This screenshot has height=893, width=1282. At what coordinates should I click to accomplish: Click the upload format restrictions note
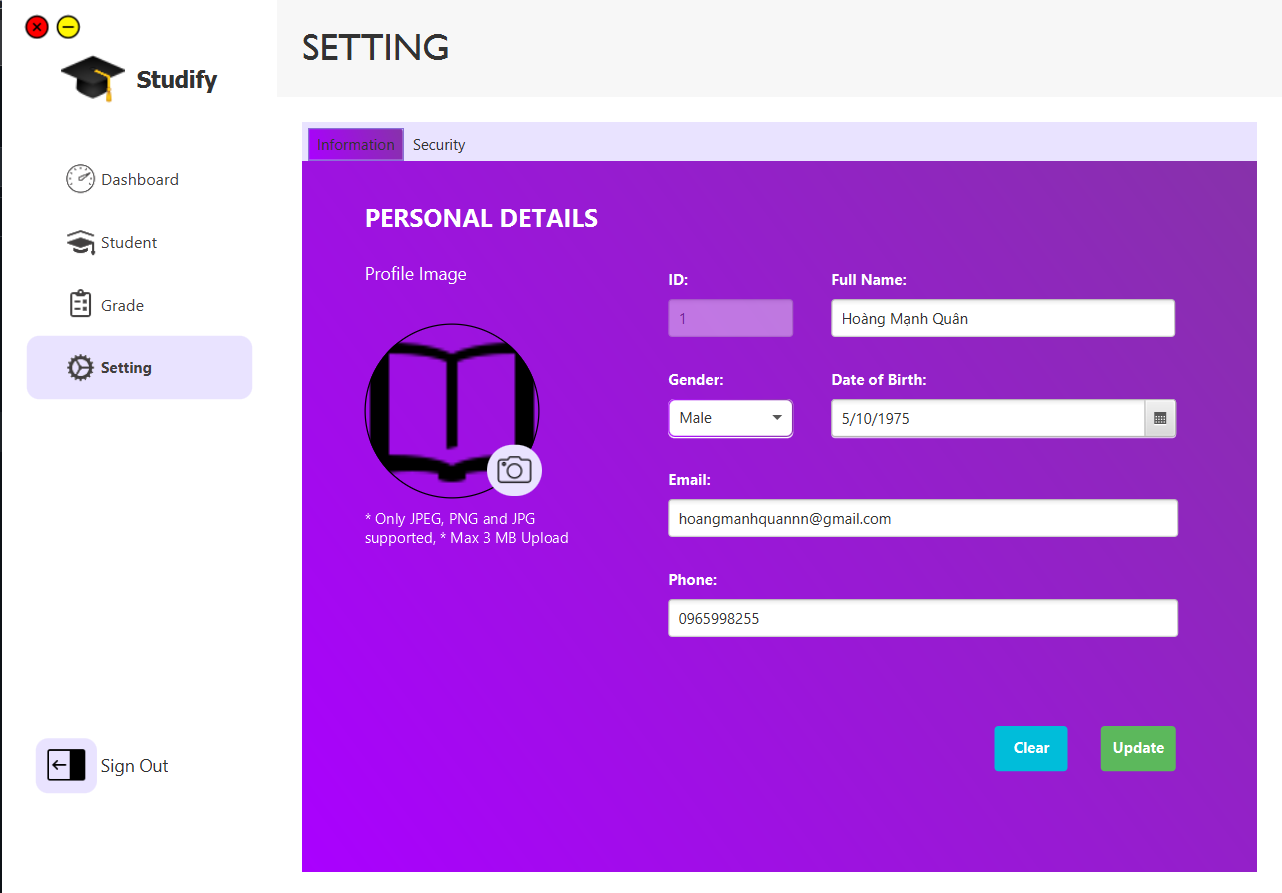point(467,529)
